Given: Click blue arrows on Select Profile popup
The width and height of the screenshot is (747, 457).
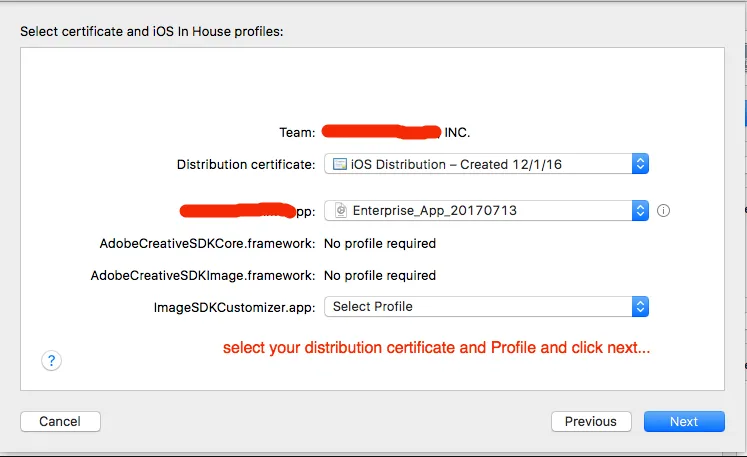Looking at the screenshot, I should point(641,307).
